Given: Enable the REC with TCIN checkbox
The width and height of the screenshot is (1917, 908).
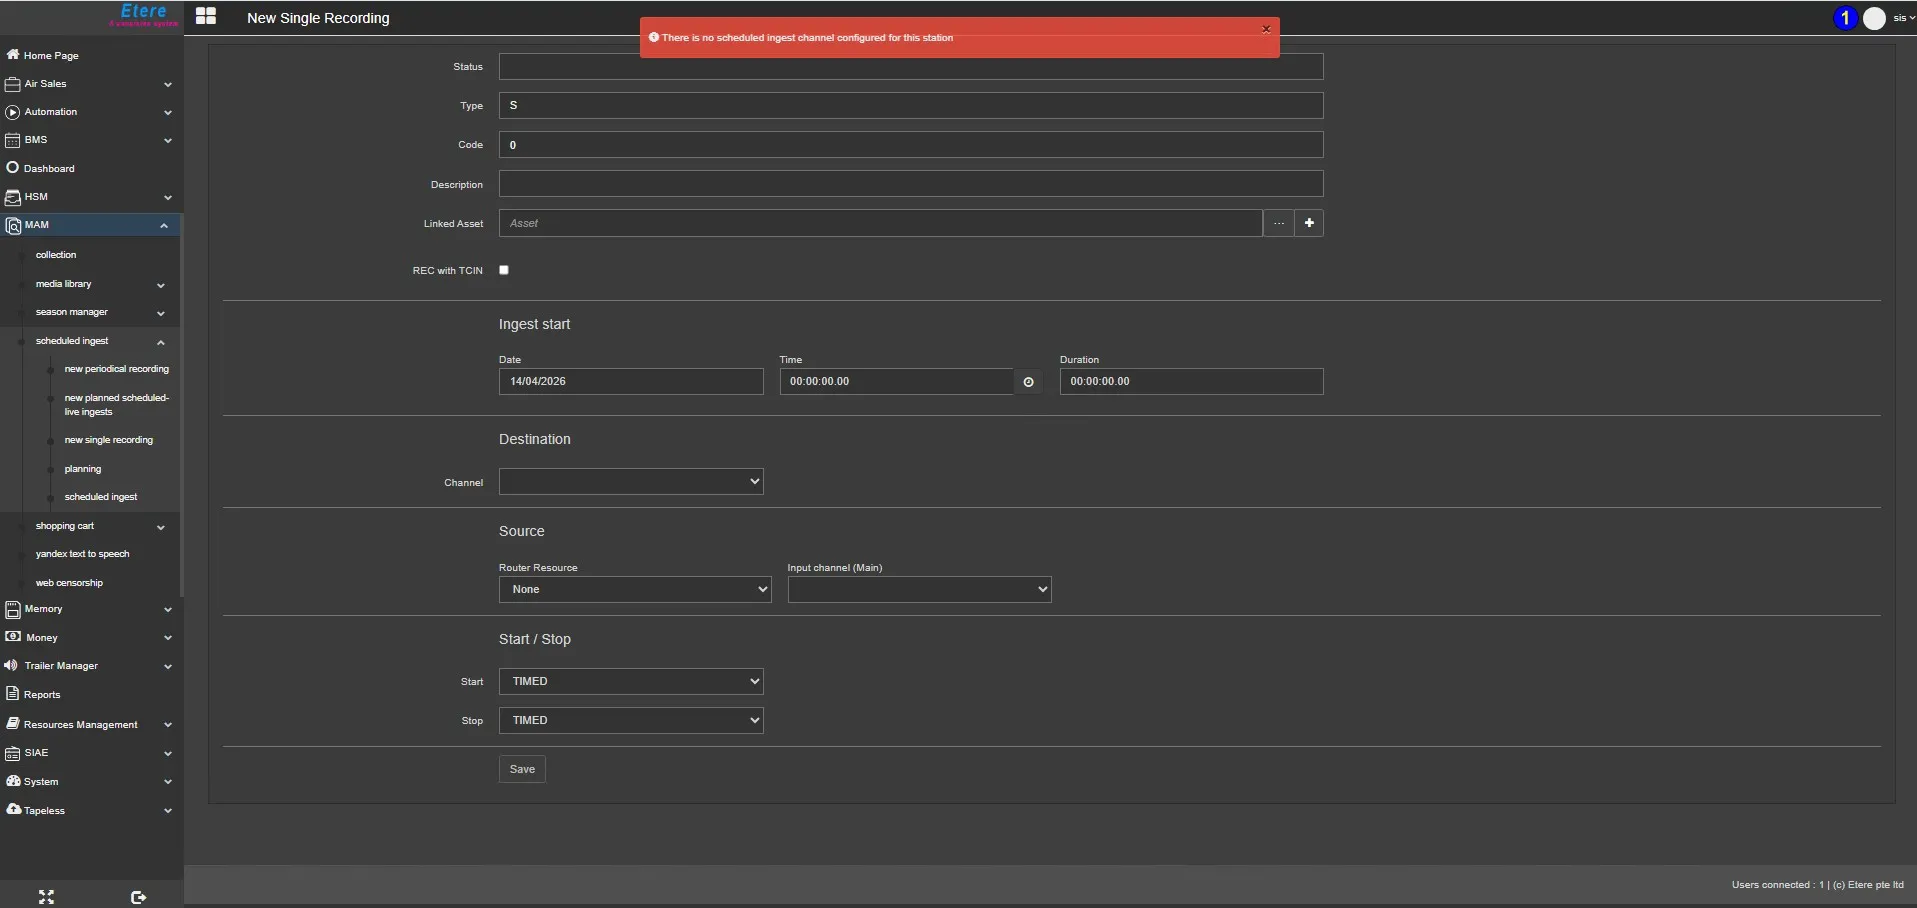Looking at the screenshot, I should click(x=504, y=270).
